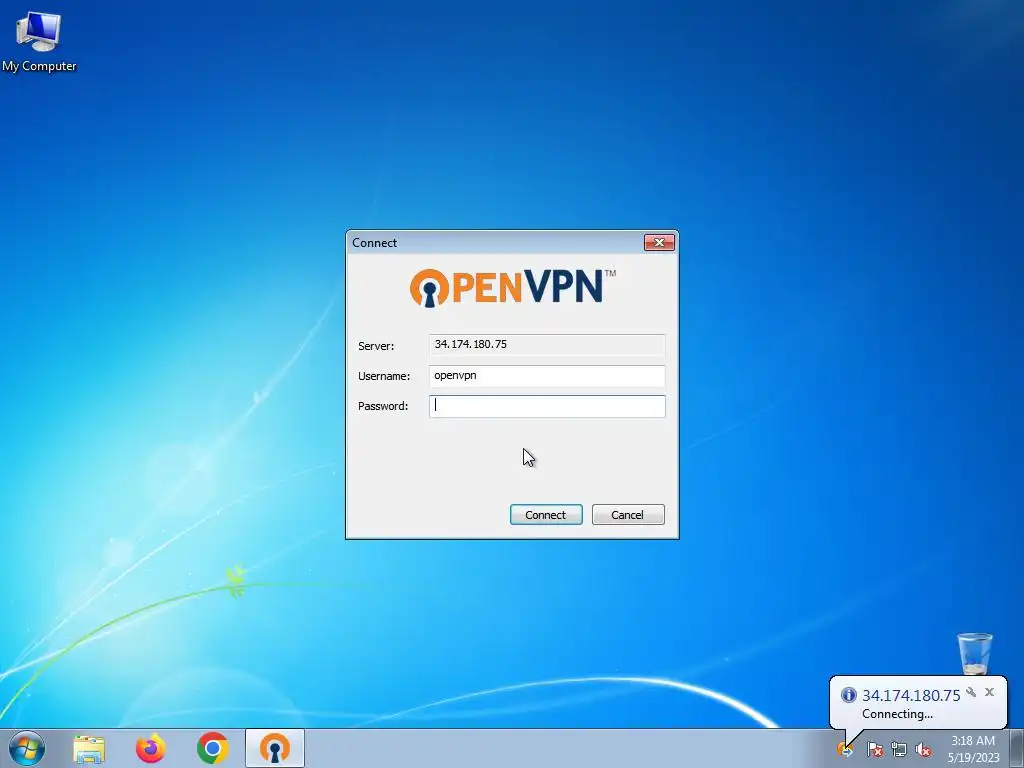Click the OpenVPN logo in dialog
The height and width of the screenshot is (768, 1024).
tap(512, 287)
